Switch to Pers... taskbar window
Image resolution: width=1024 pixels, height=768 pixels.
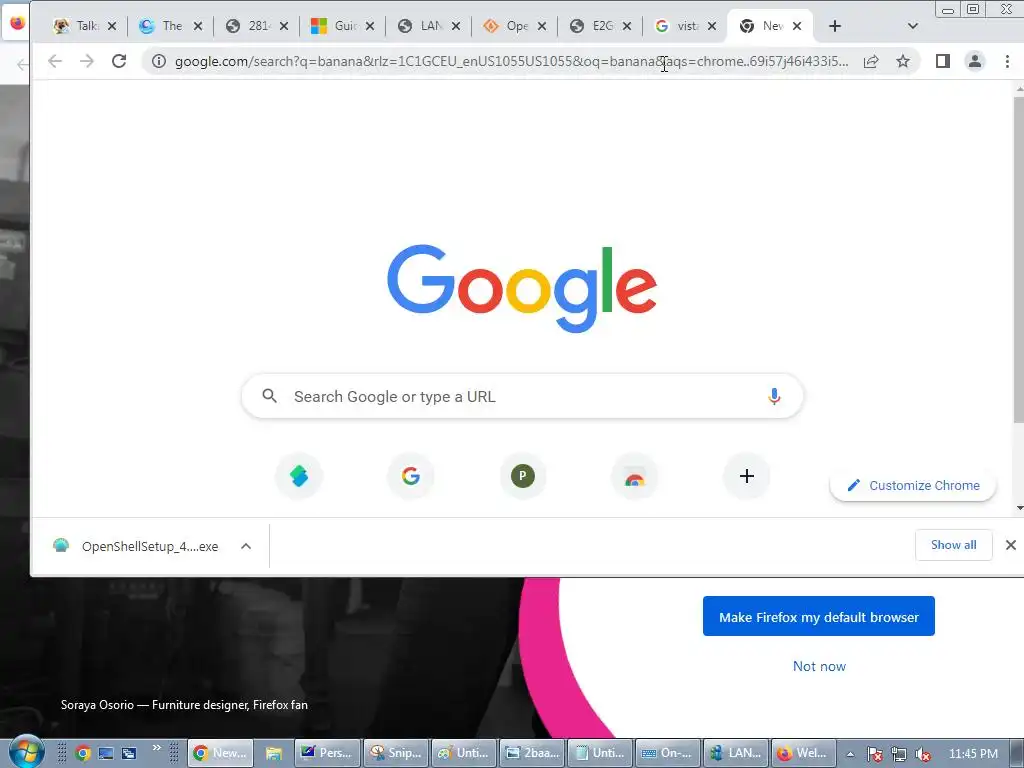point(327,753)
